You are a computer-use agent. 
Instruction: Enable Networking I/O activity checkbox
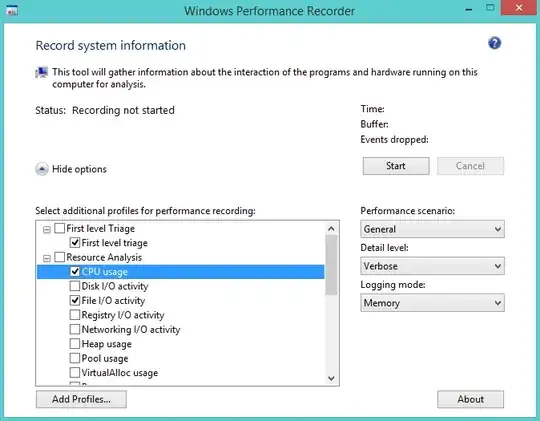(x=75, y=329)
